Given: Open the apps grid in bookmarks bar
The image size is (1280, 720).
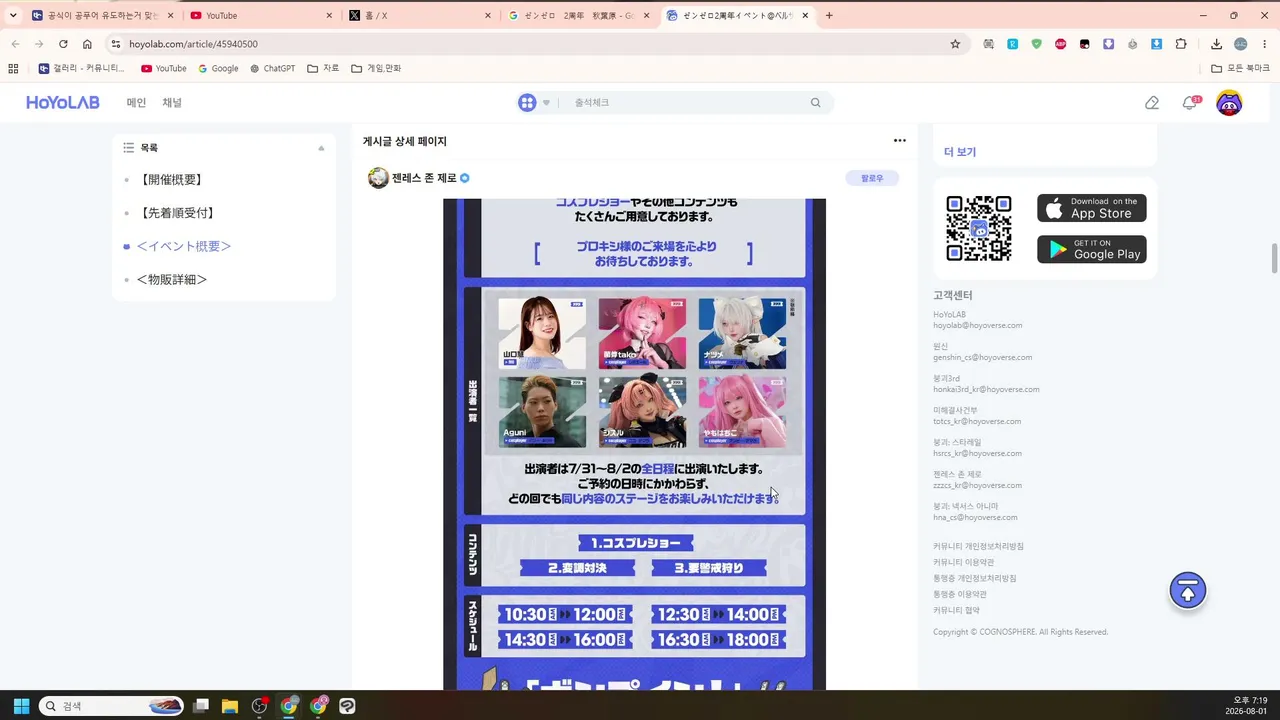Looking at the screenshot, I should tap(13, 69).
